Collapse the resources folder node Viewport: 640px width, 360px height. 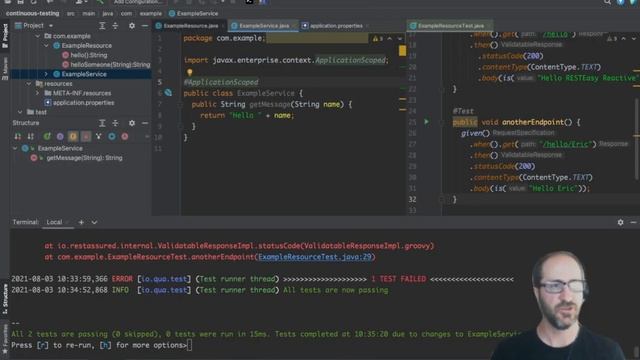click(29, 84)
